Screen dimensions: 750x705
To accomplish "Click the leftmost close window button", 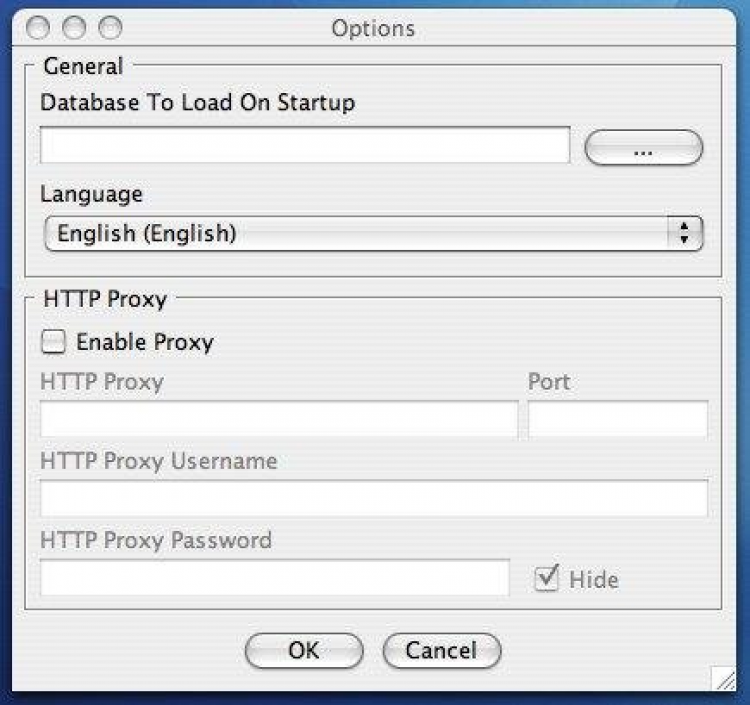I will pyautogui.click(x=39, y=27).
